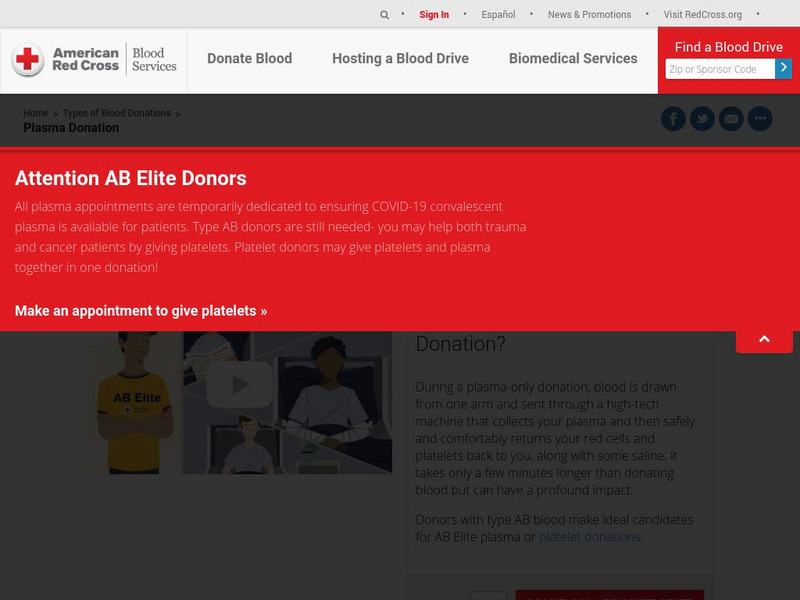The height and width of the screenshot is (600, 800).
Task: Go to Home breadcrumb
Action: click(x=36, y=113)
